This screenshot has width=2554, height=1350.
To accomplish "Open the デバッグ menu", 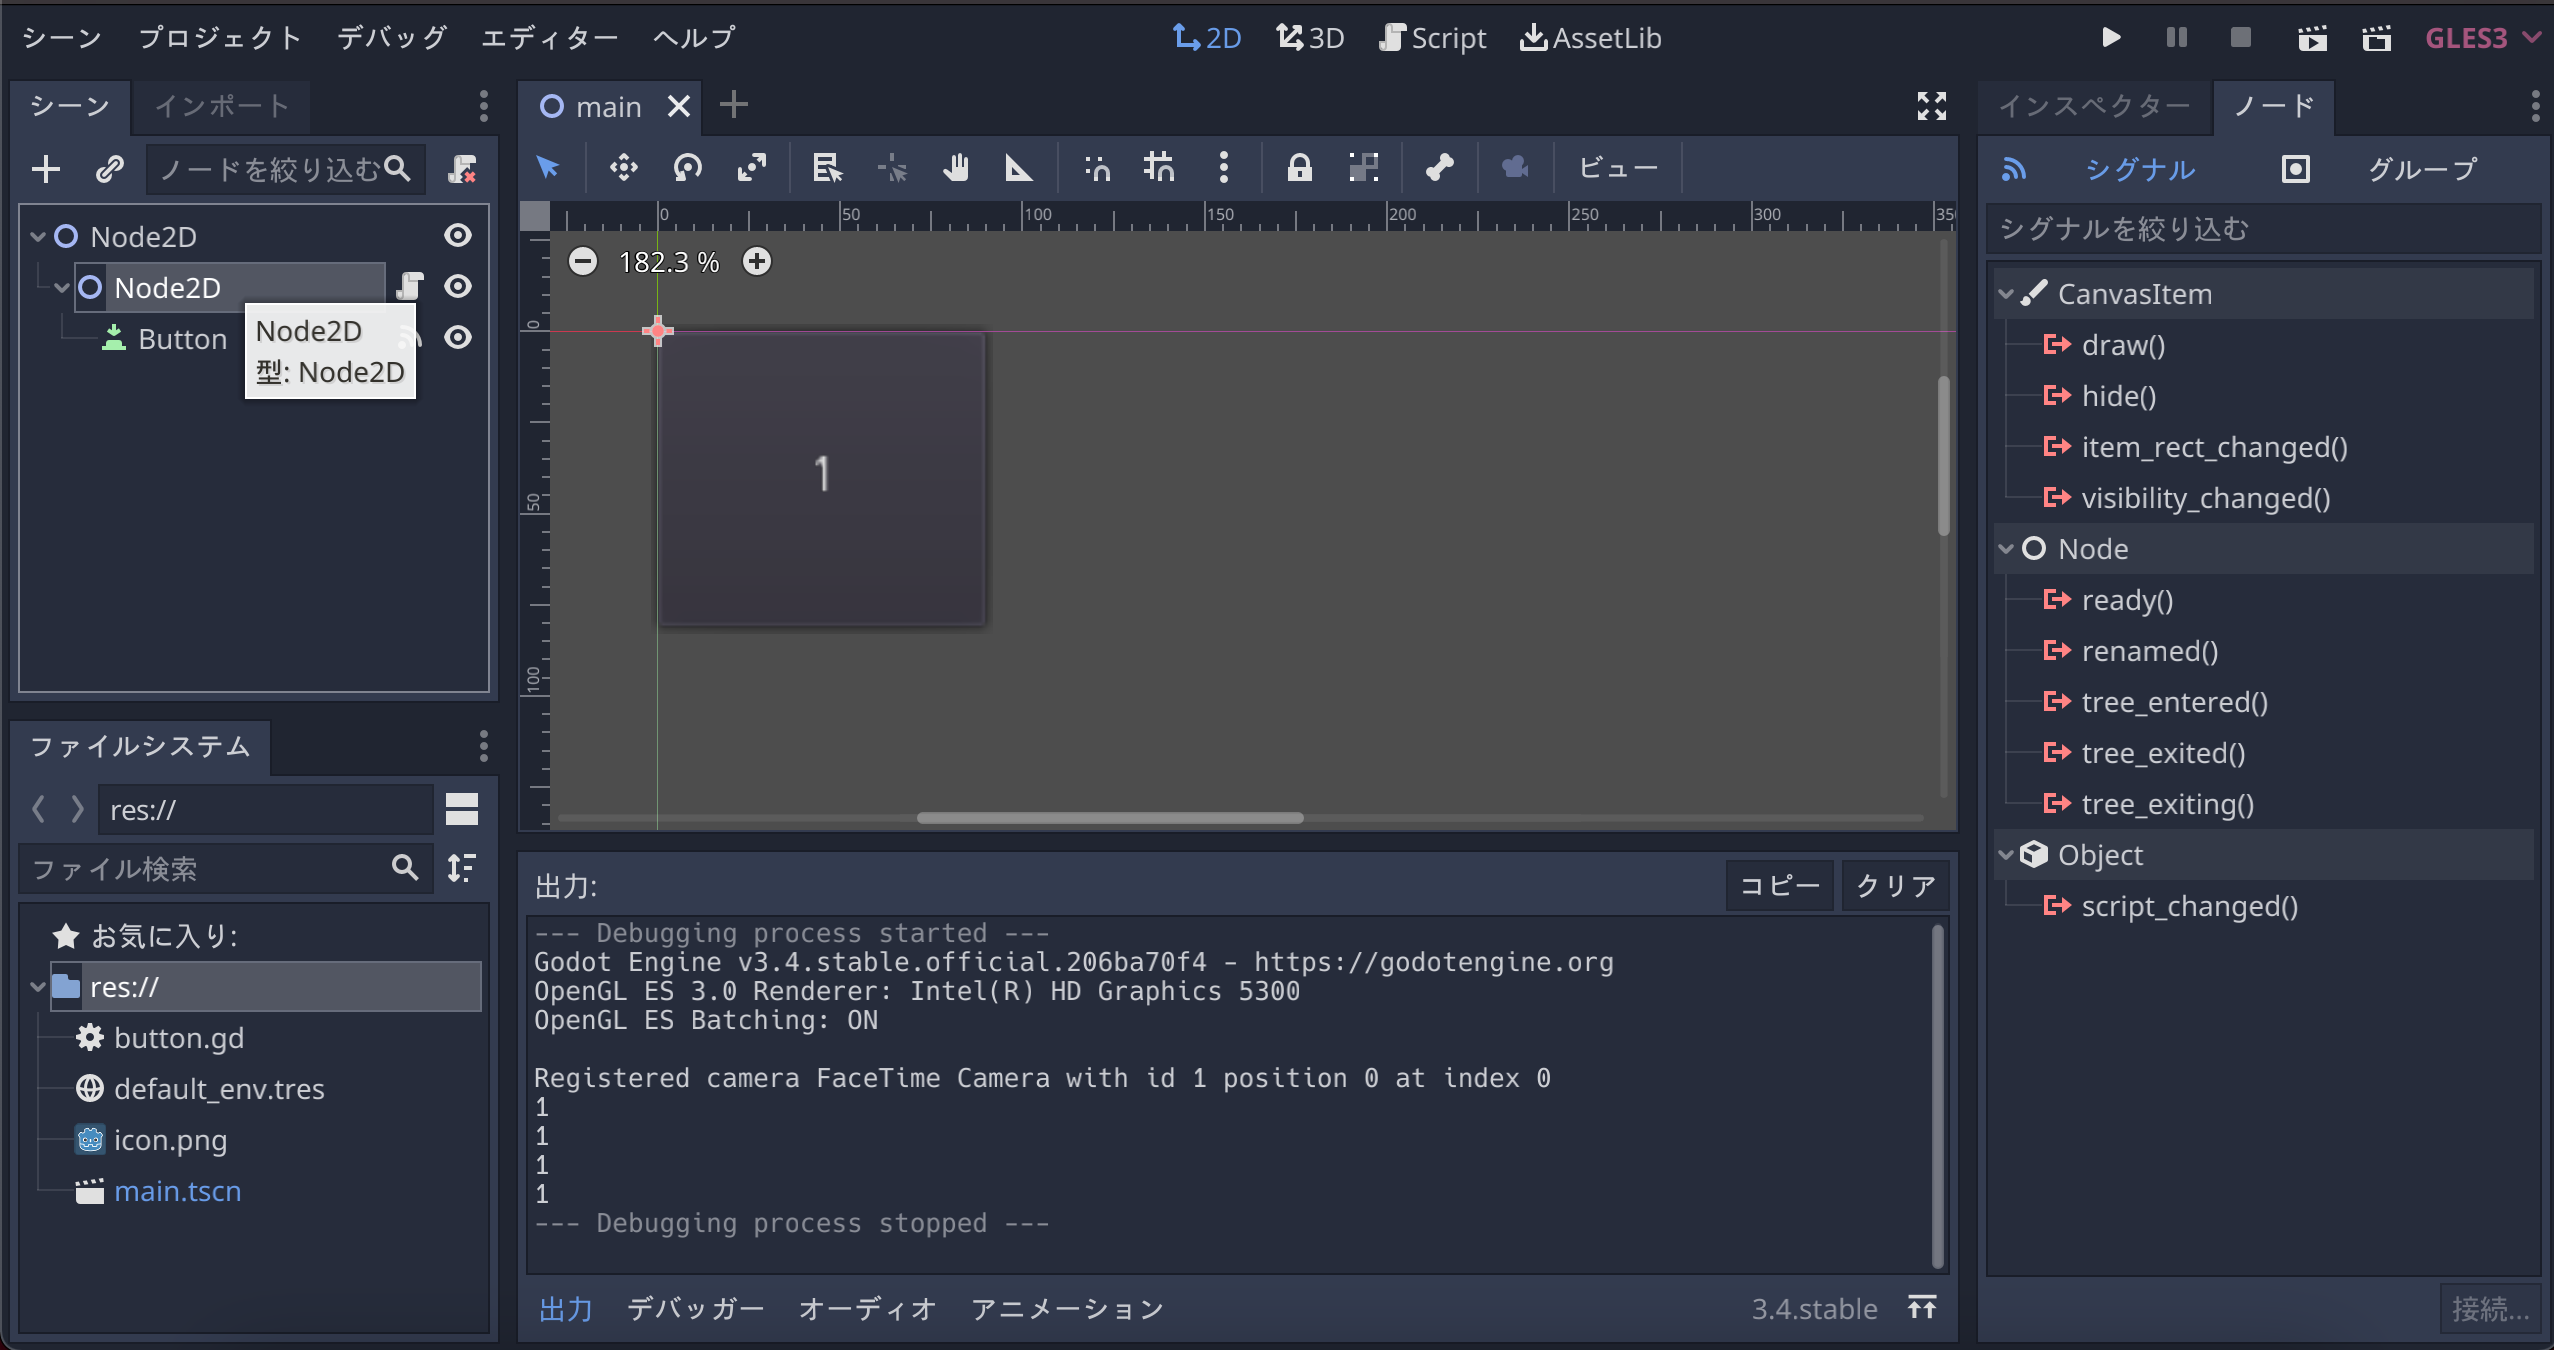I will tap(392, 38).
